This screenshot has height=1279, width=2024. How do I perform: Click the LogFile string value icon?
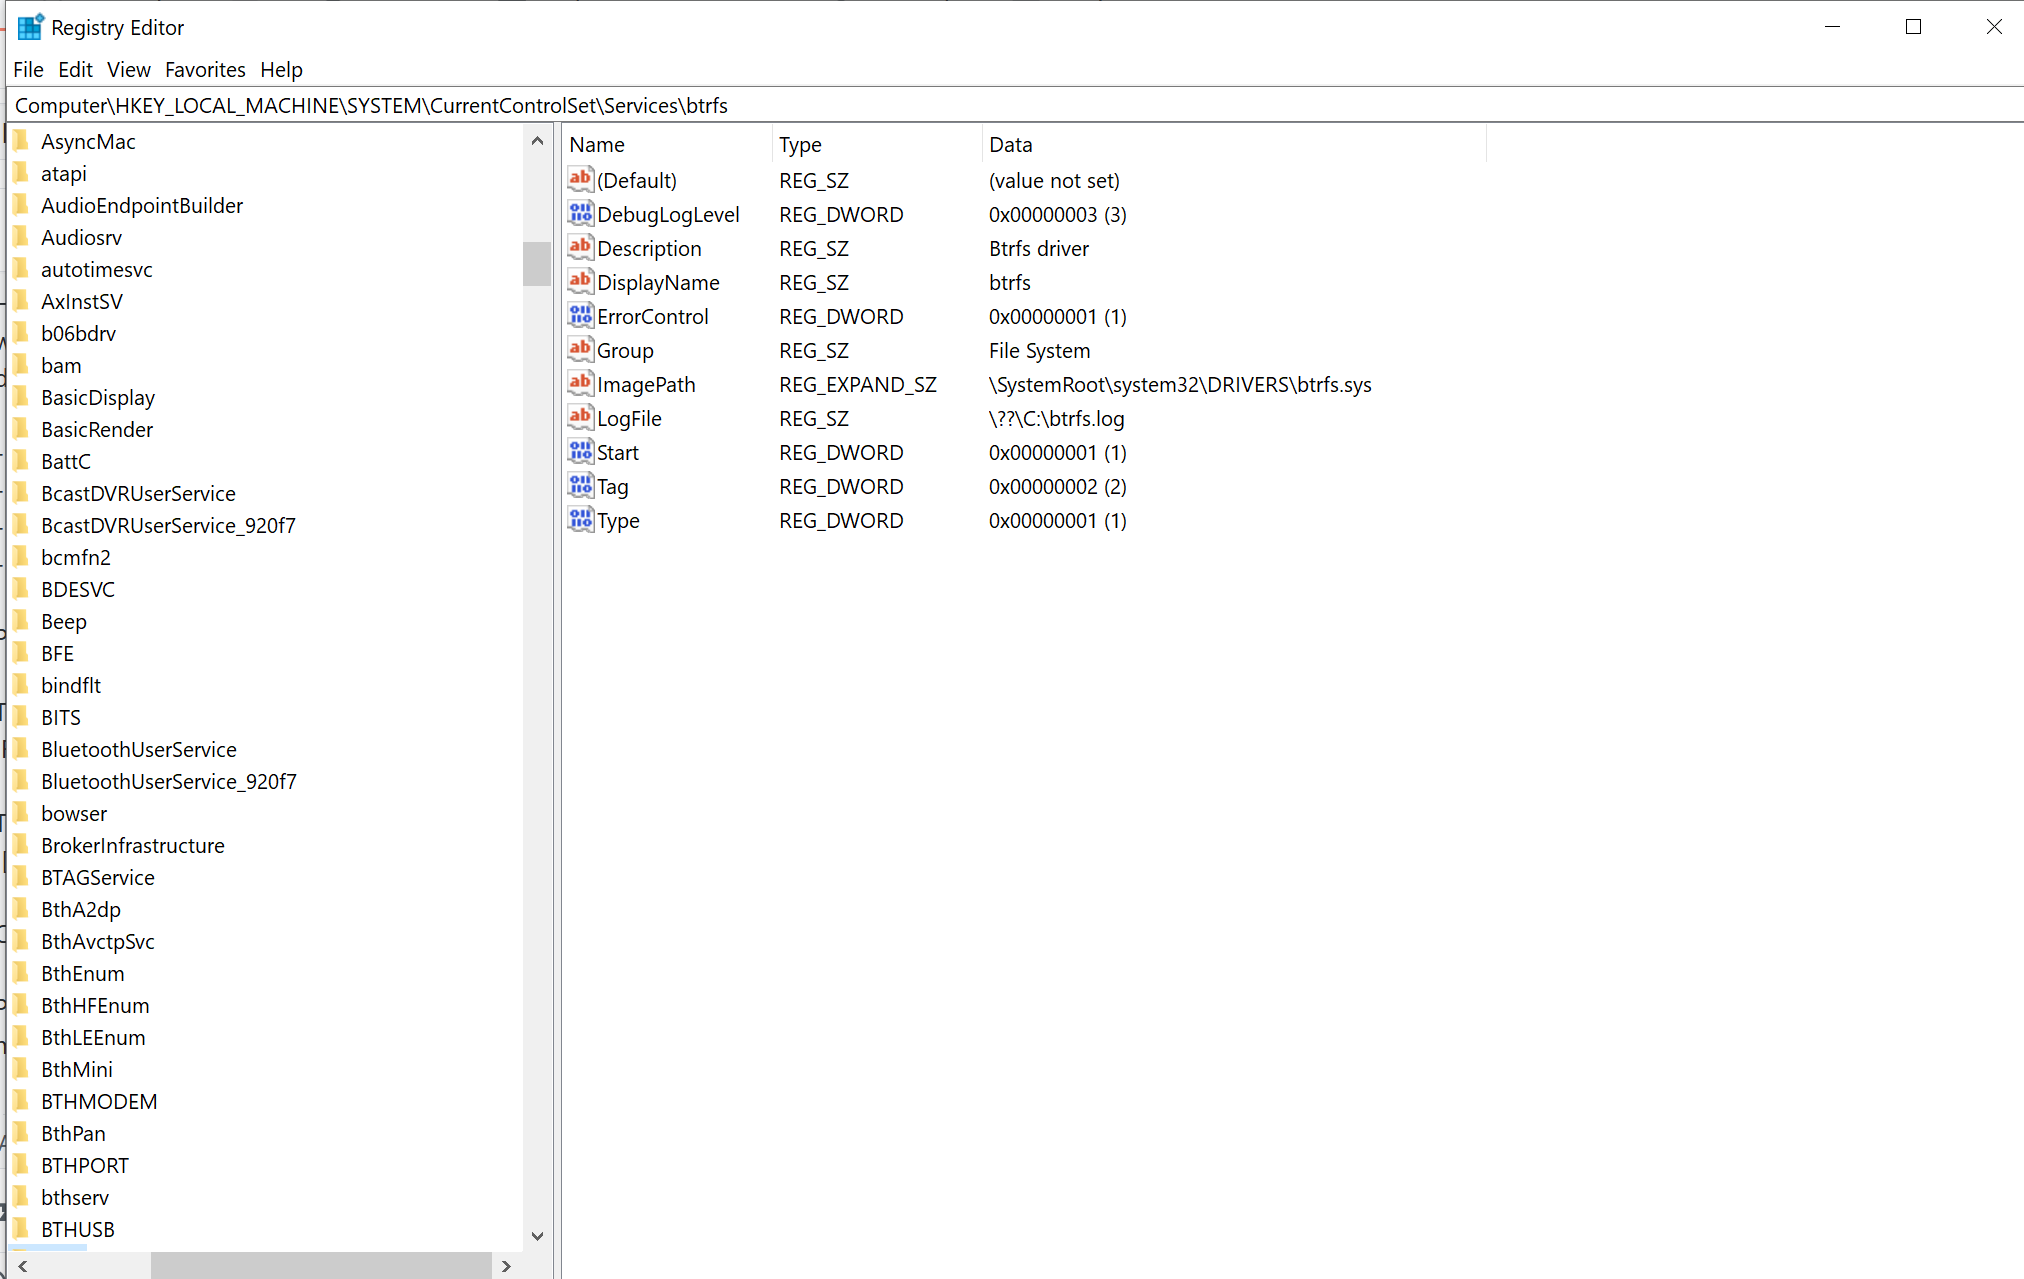point(580,417)
